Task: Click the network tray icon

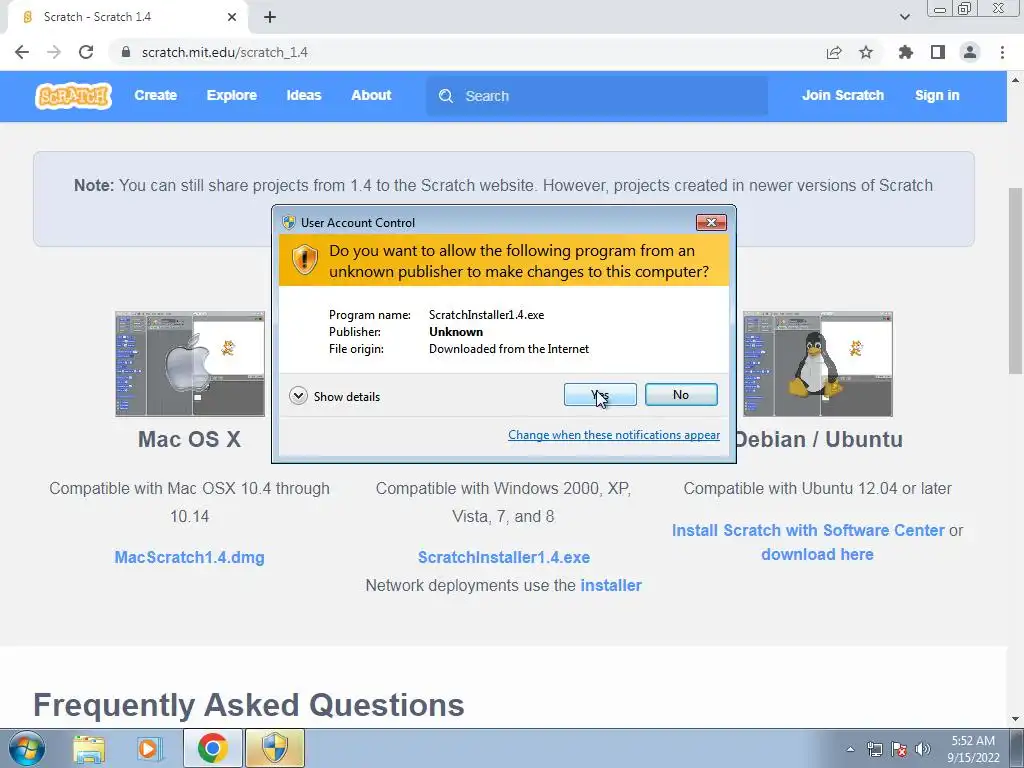Action: tap(874, 749)
